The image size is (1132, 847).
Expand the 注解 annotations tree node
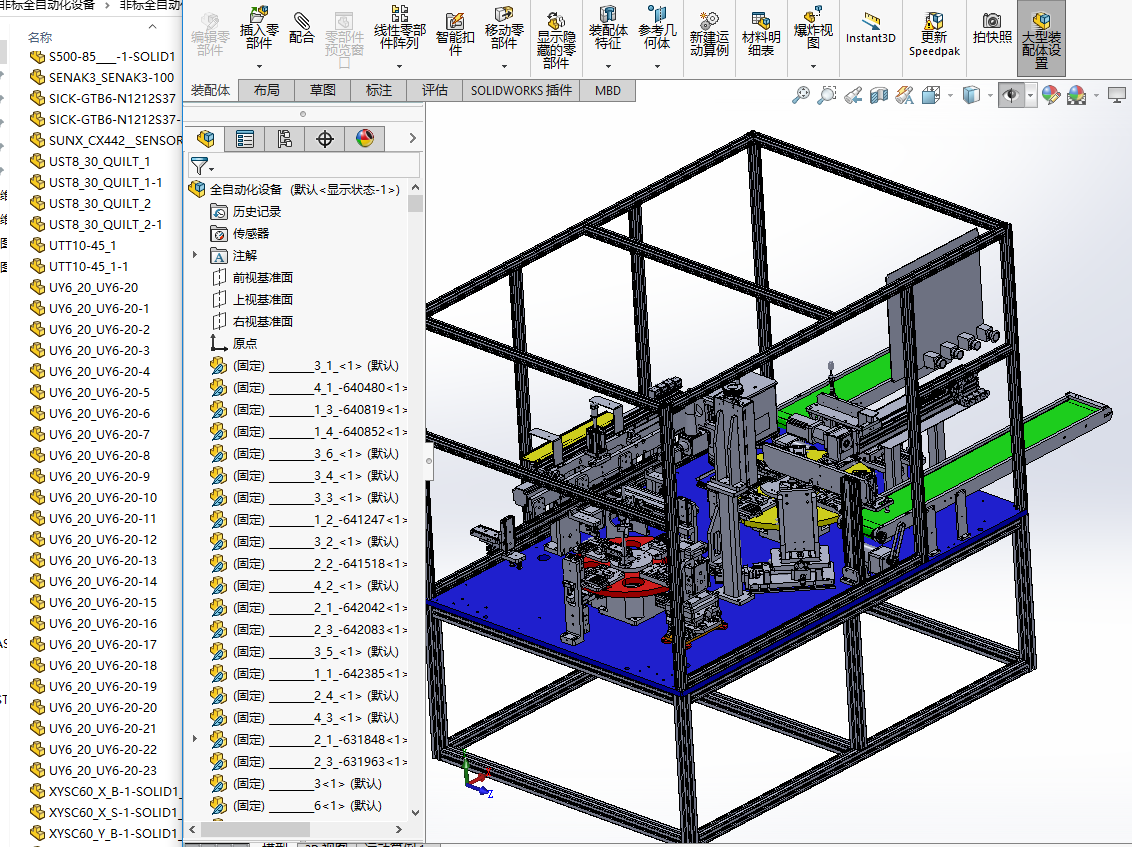[x=195, y=256]
